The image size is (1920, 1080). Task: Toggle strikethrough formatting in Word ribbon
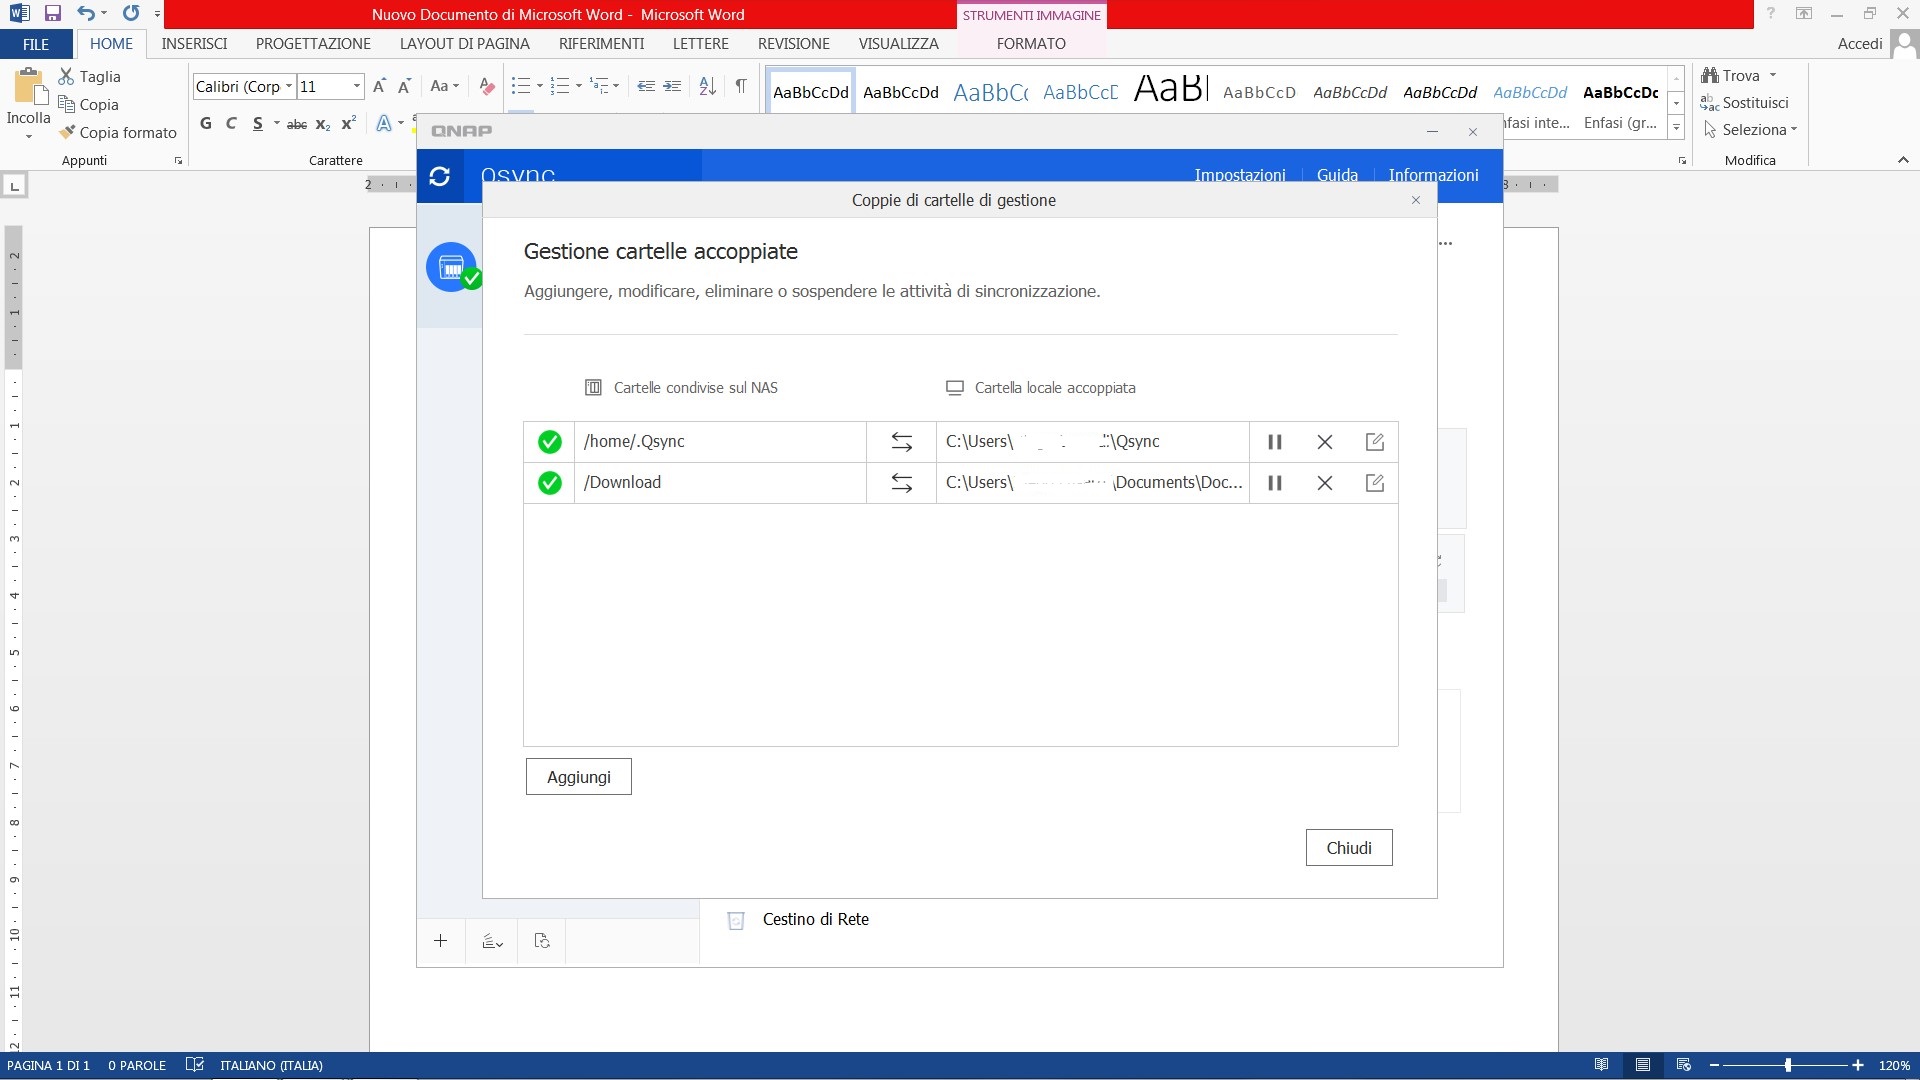pos(296,124)
